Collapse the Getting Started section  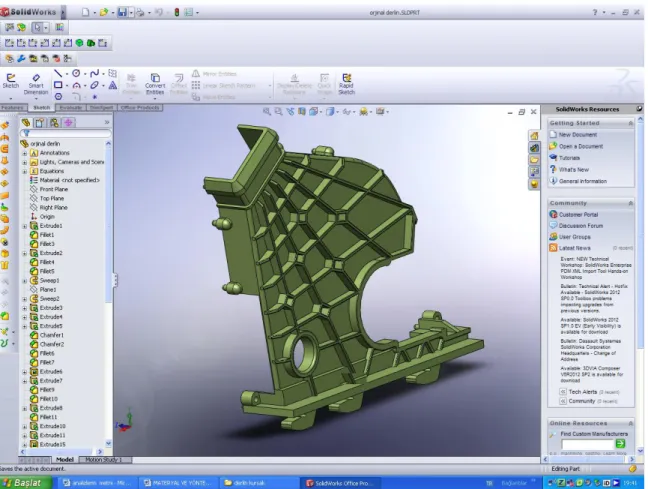click(x=631, y=123)
